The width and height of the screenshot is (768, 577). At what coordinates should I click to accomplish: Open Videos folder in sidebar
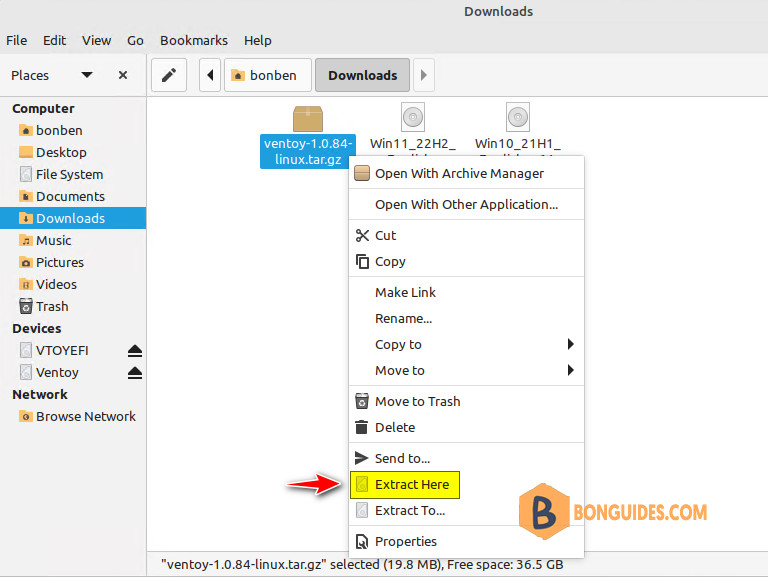(73, 285)
